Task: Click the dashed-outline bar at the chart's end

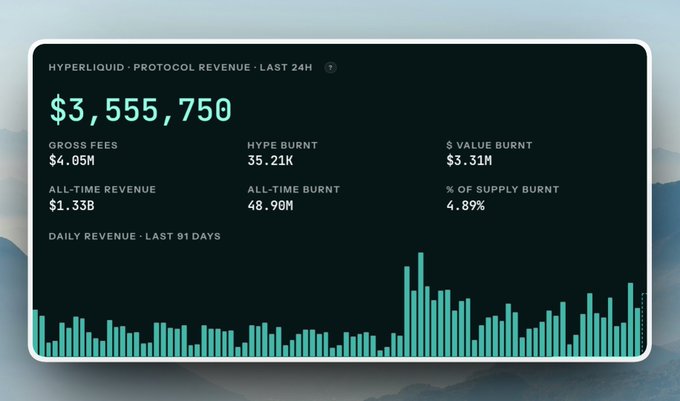Action: click(644, 325)
